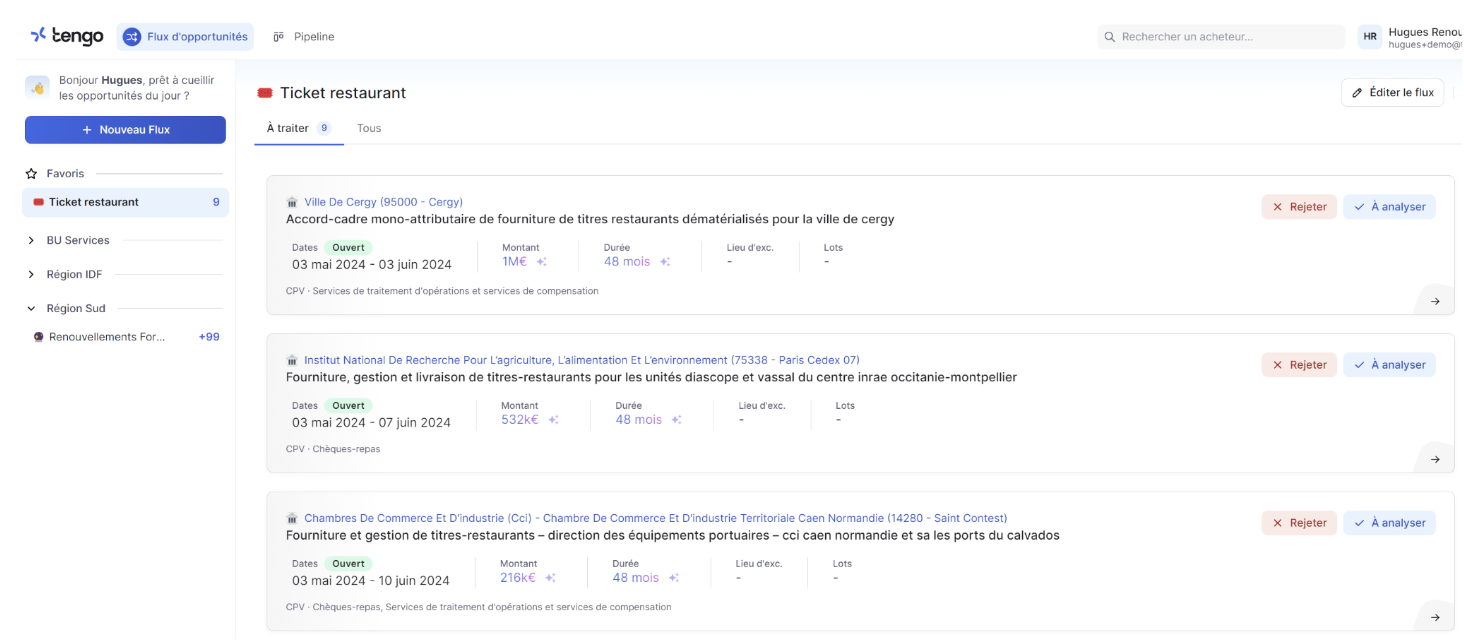This screenshot has width=1464, height=642.
Task: Expand the Région IDF folder
Action: click(x=31, y=275)
